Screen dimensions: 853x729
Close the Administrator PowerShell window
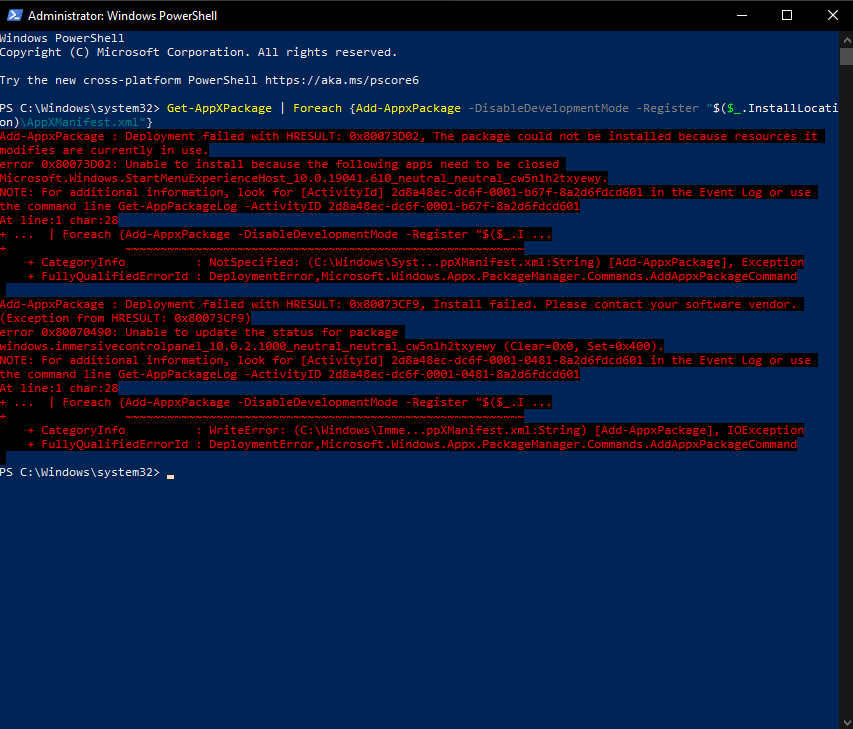point(832,15)
